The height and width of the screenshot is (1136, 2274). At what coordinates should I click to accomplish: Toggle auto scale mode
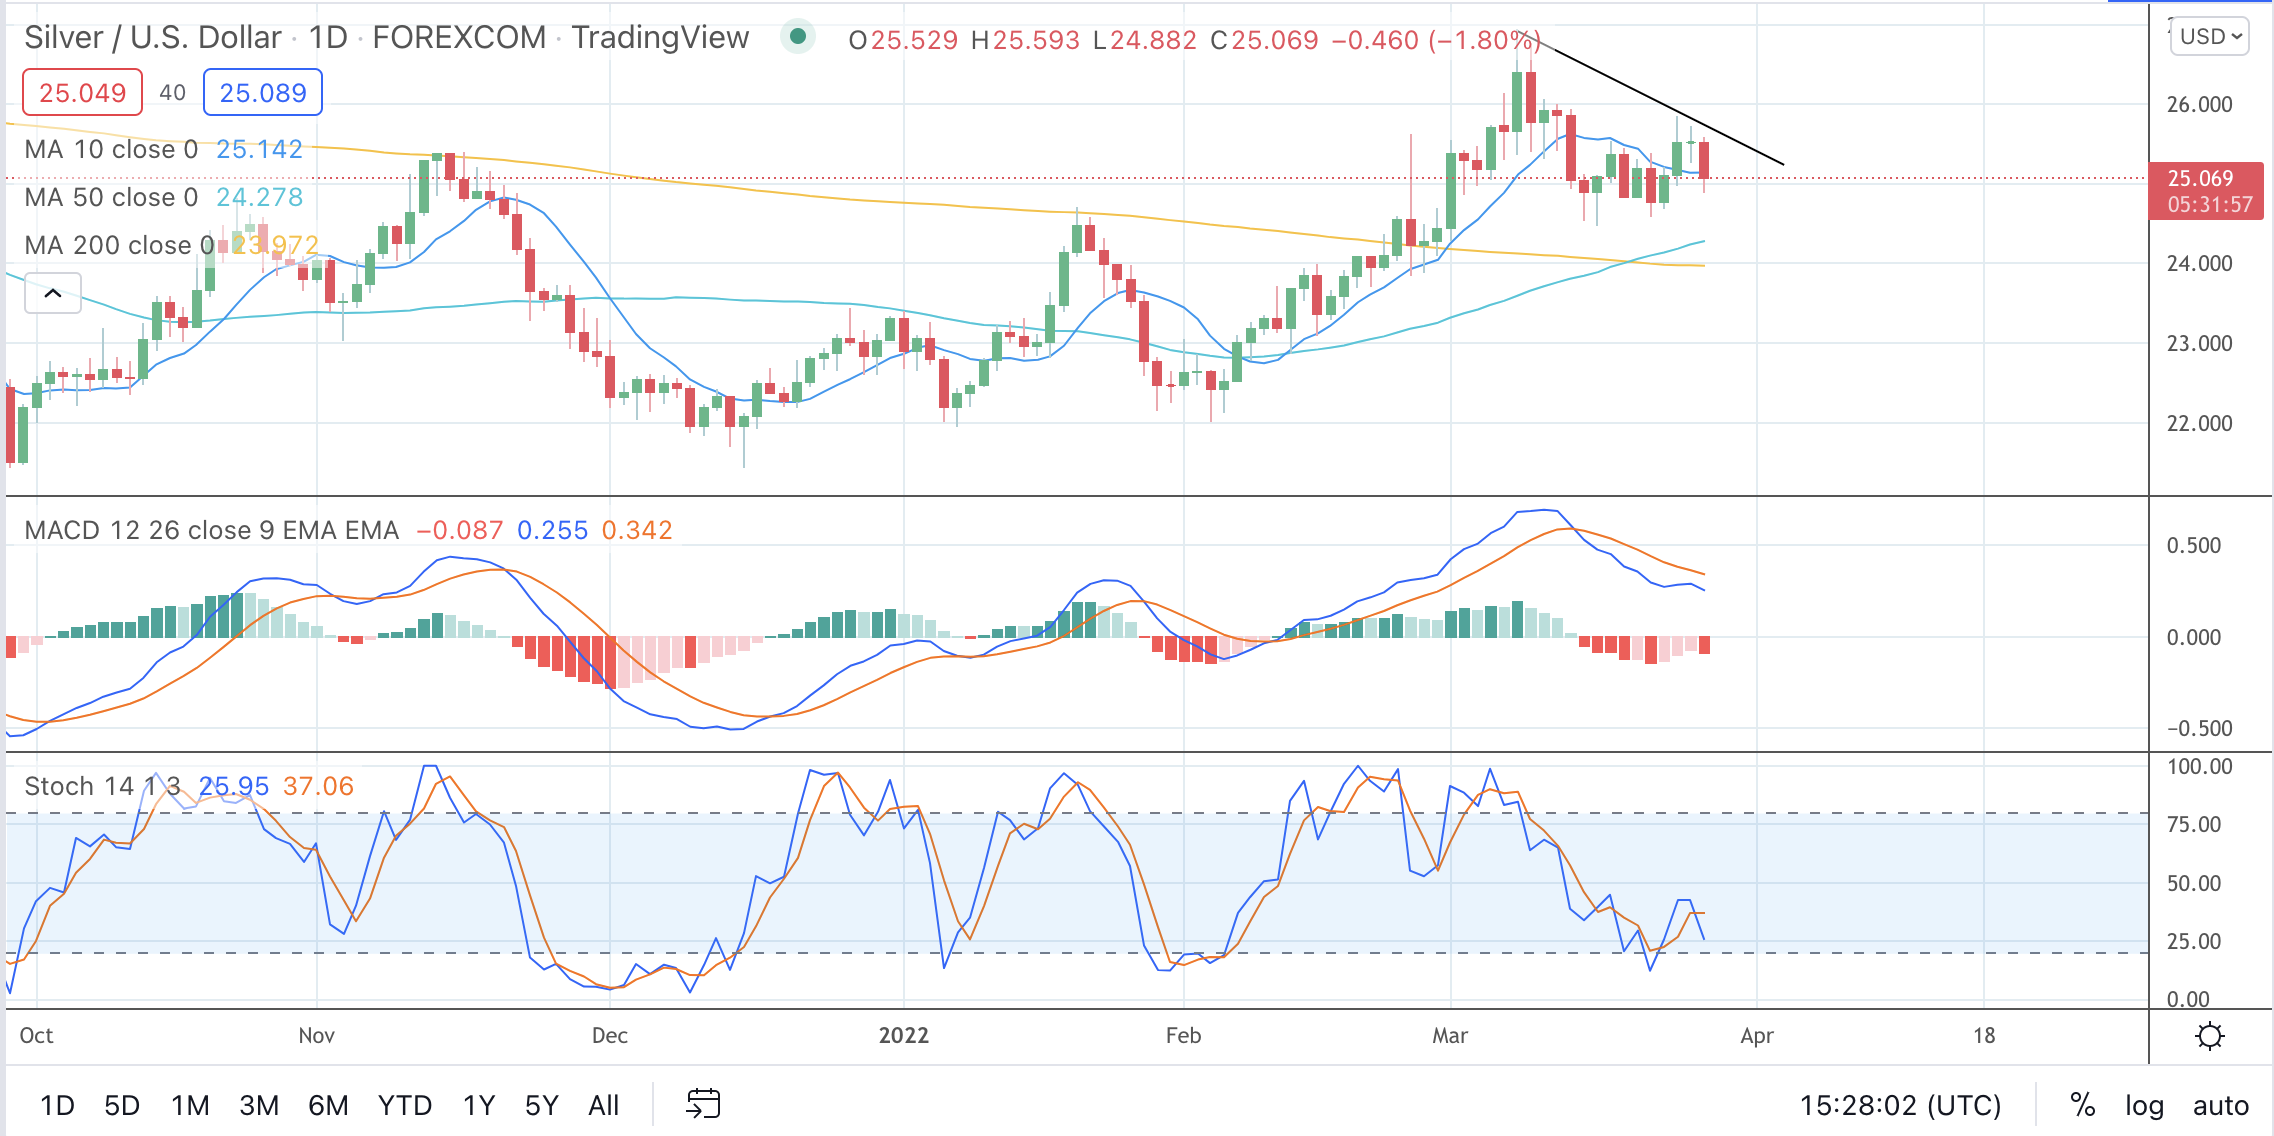click(2220, 1105)
